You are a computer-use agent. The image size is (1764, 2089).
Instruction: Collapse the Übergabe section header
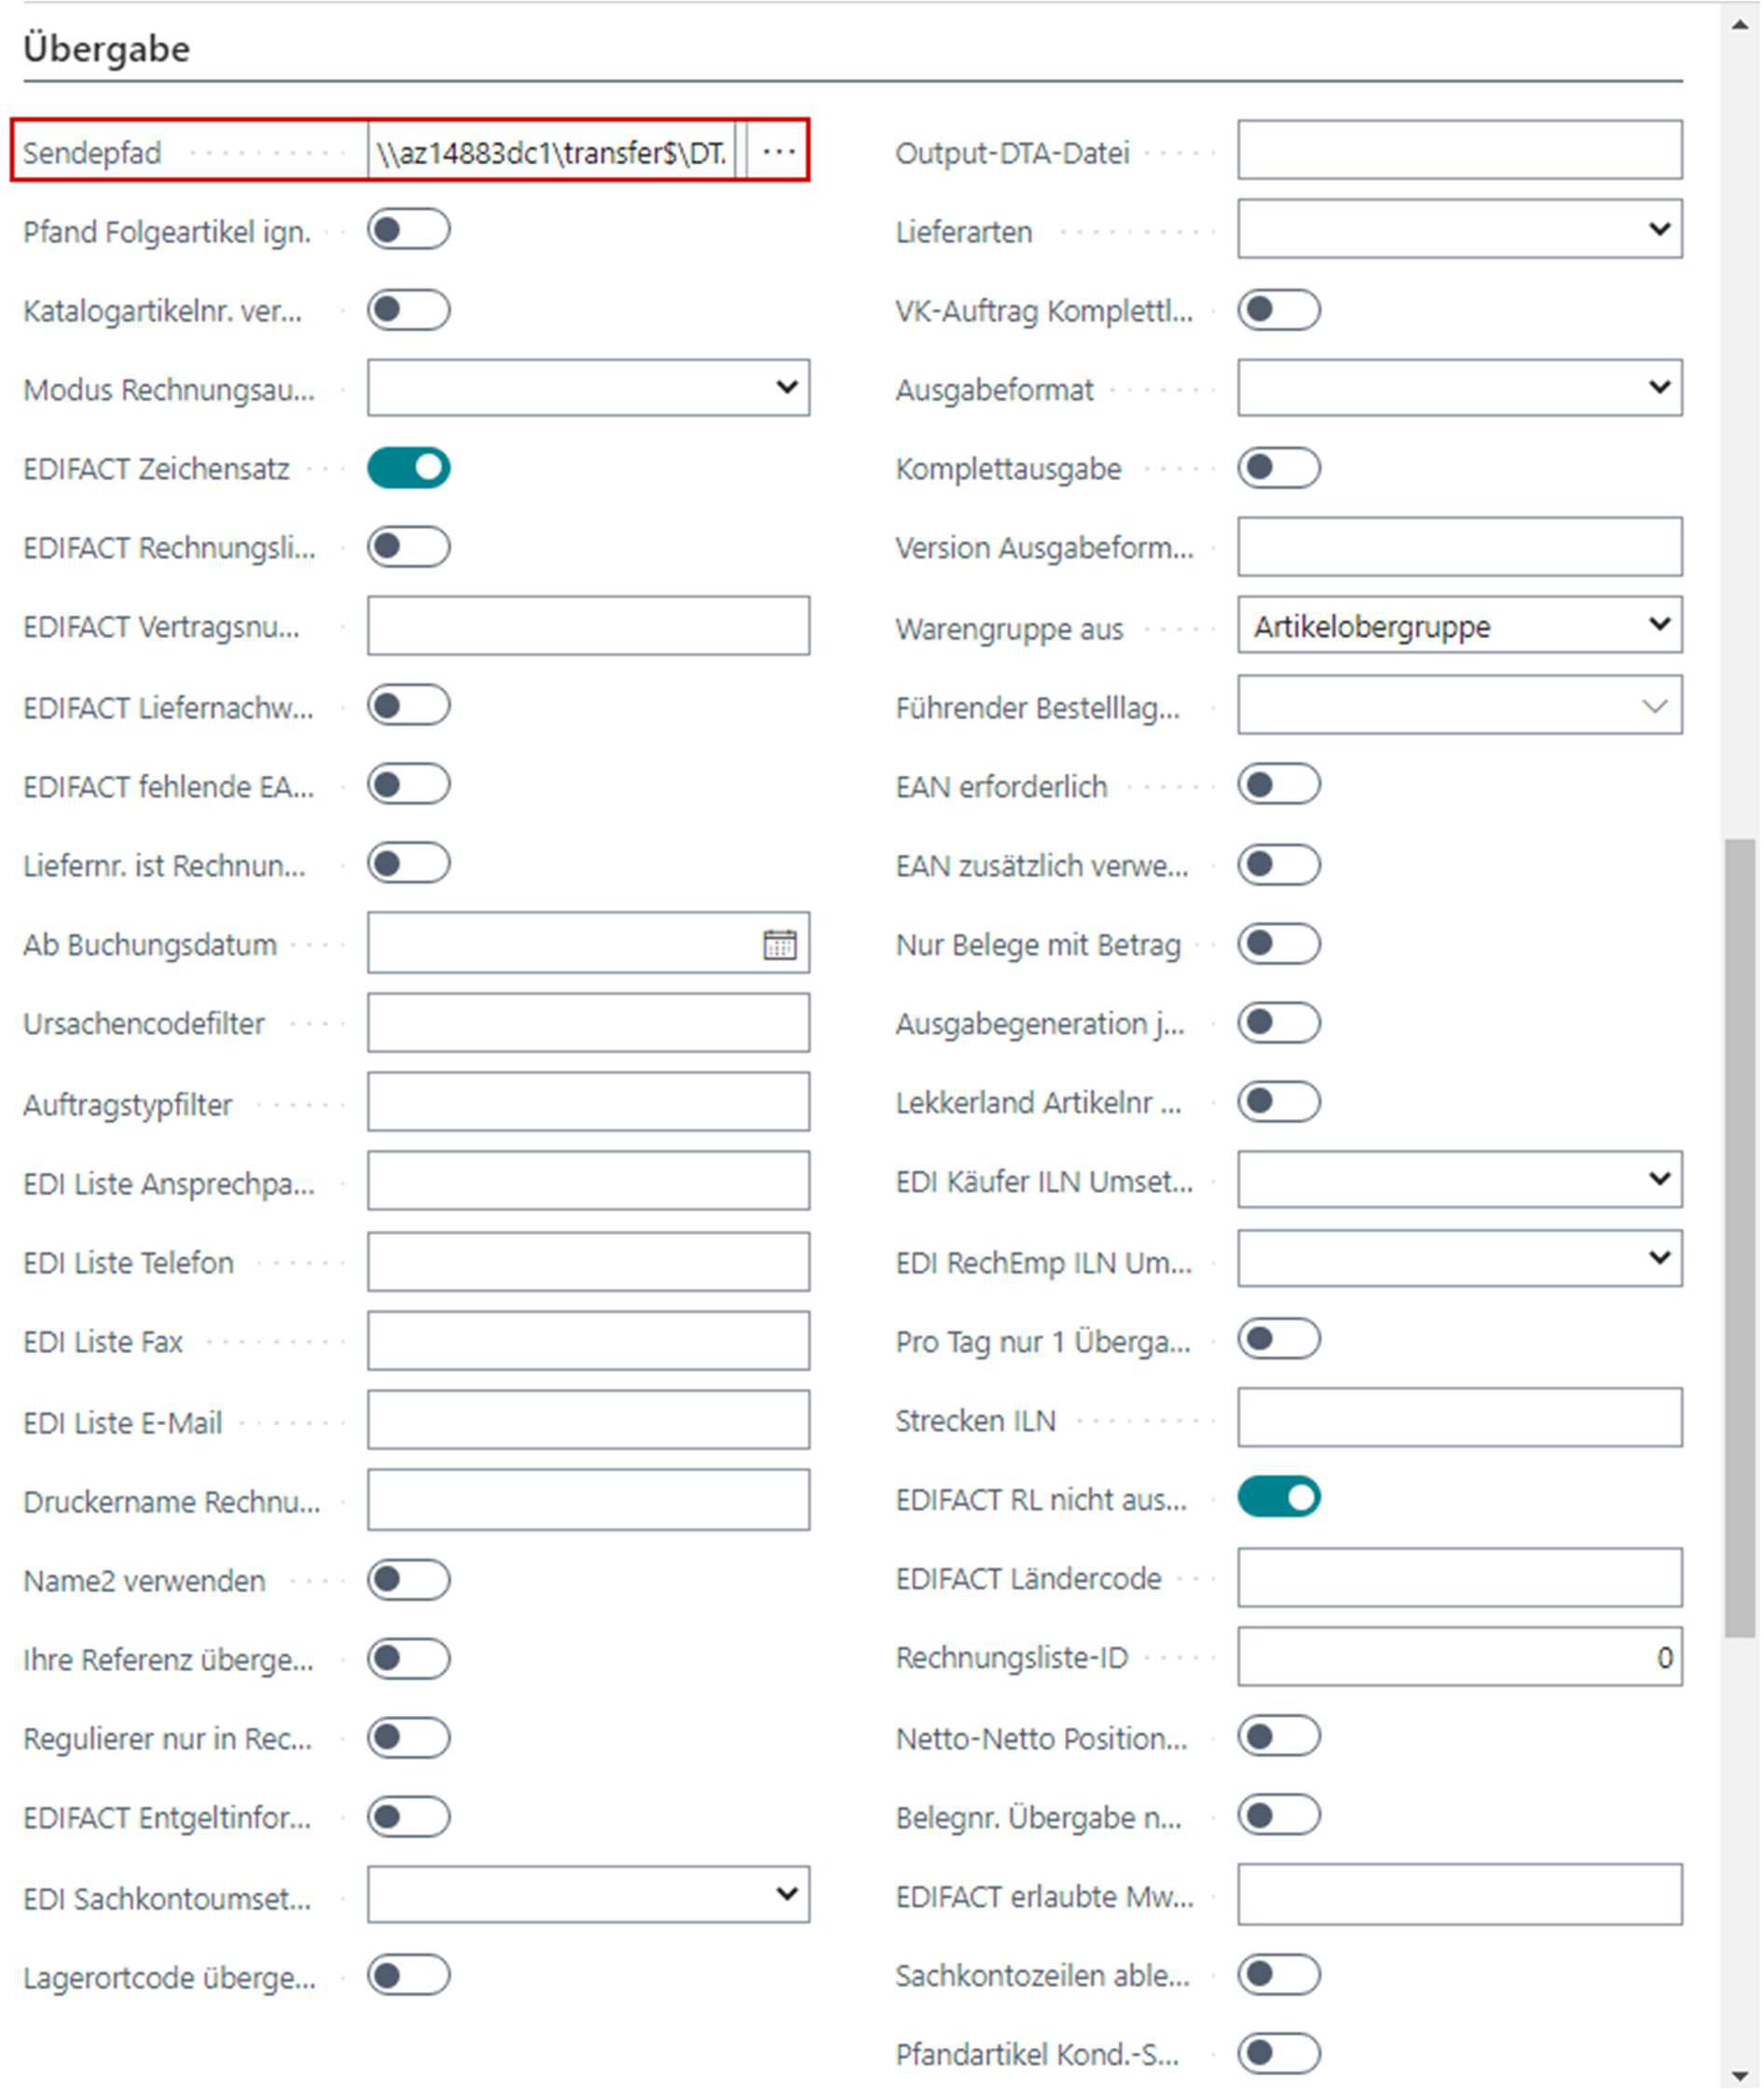point(106,49)
